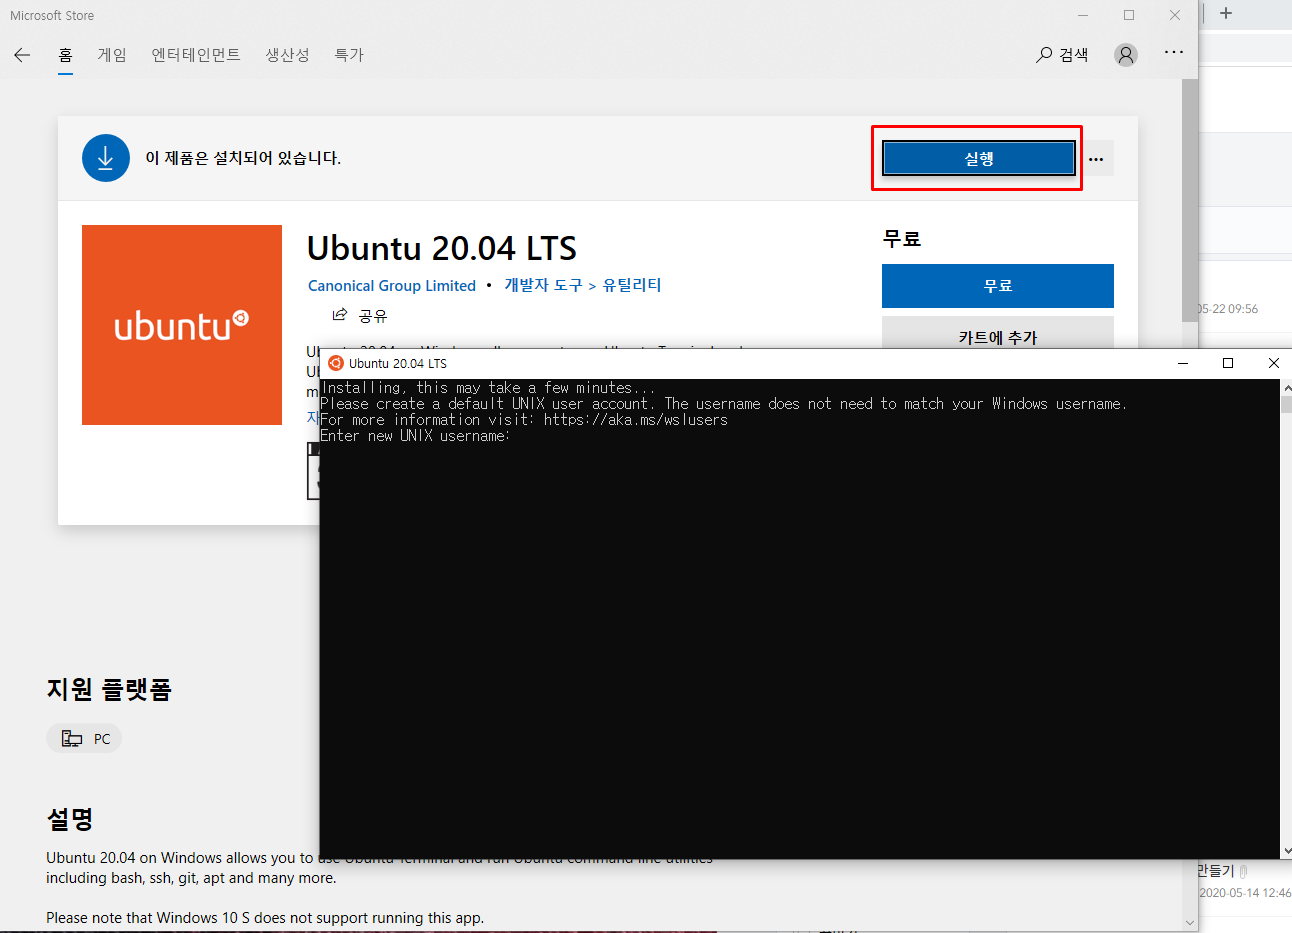Open the Store's top-right three-dot menu
The width and height of the screenshot is (1292, 933).
[1174, 52]
